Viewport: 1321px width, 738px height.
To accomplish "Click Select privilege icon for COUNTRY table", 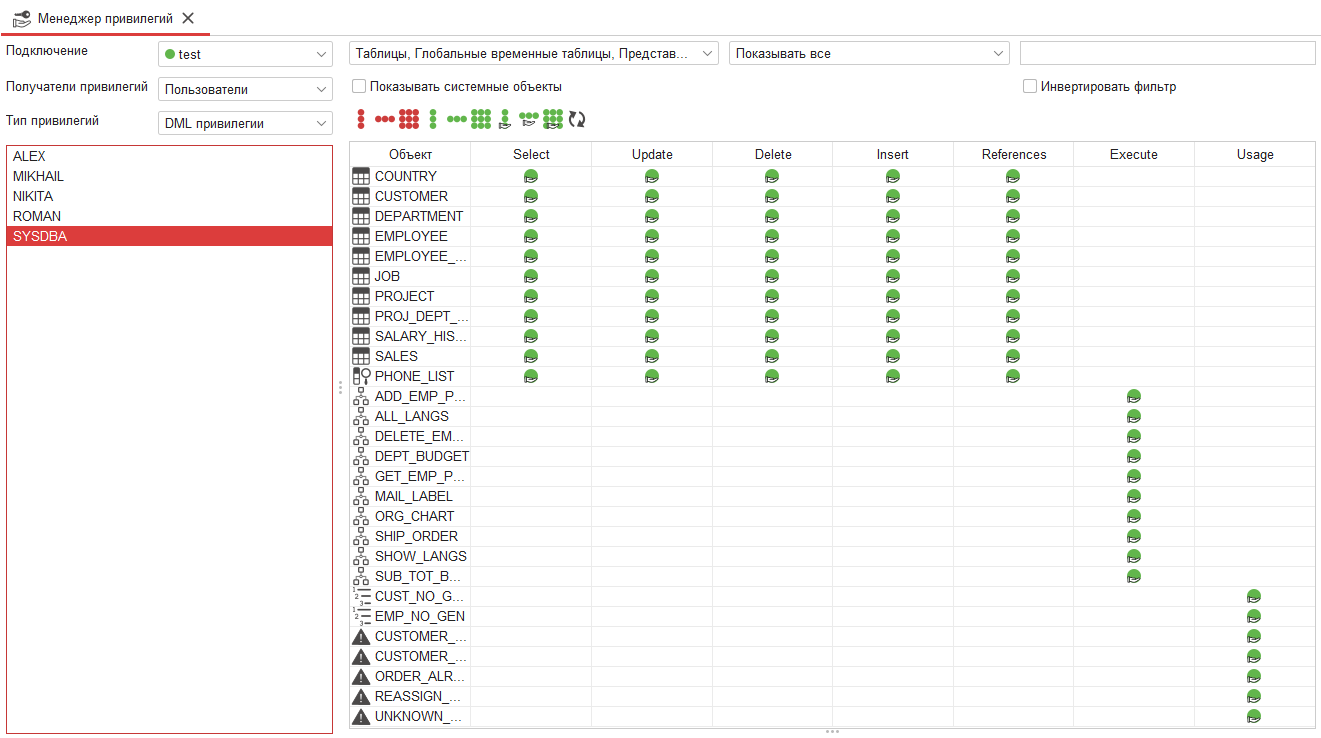I will tap(531, 176).
